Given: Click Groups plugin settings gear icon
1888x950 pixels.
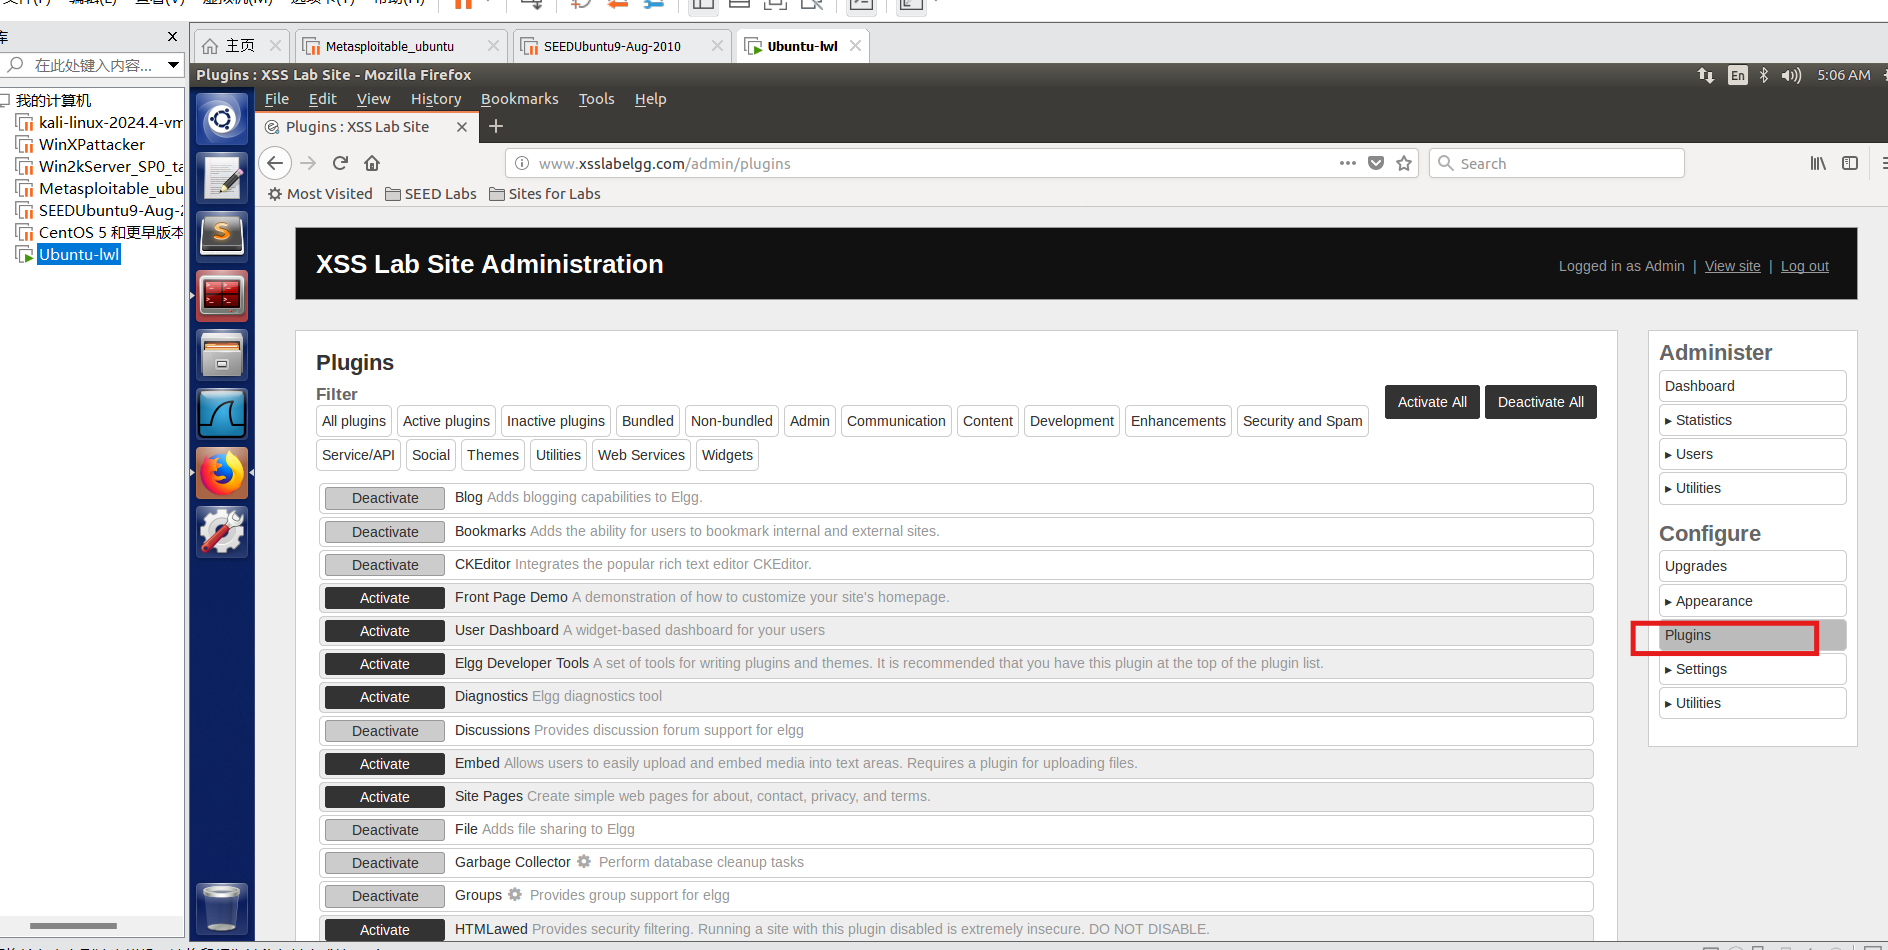Looking at the screenshot, I should (515, 894).
